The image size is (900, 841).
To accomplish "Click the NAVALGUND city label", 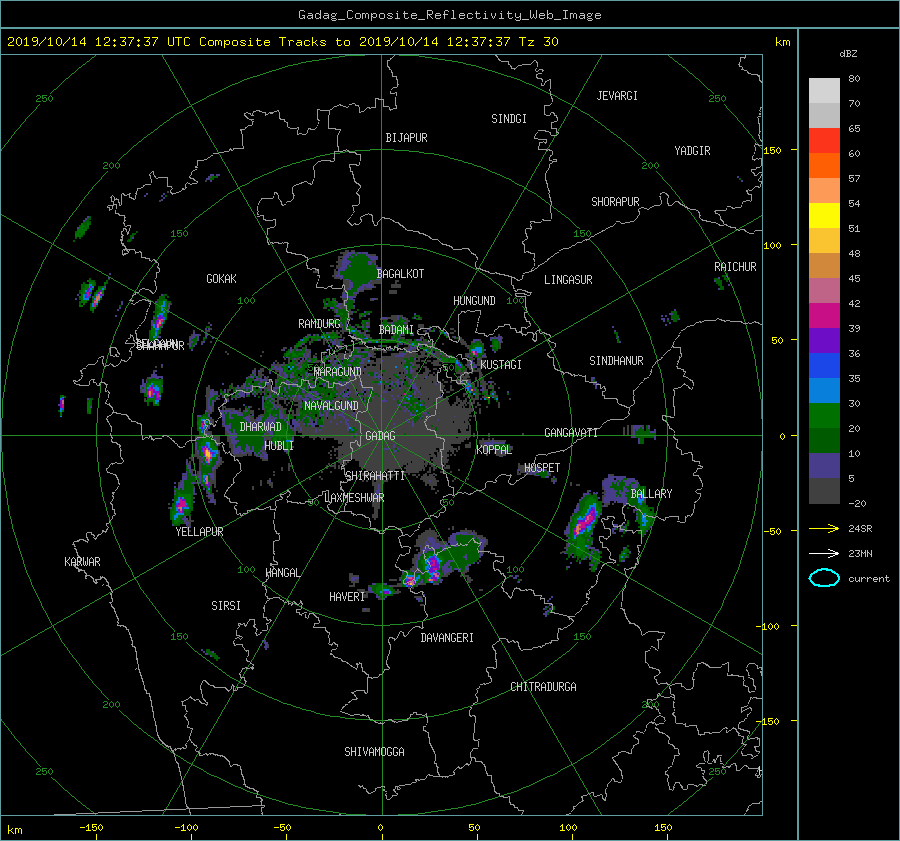I will 331,406.
